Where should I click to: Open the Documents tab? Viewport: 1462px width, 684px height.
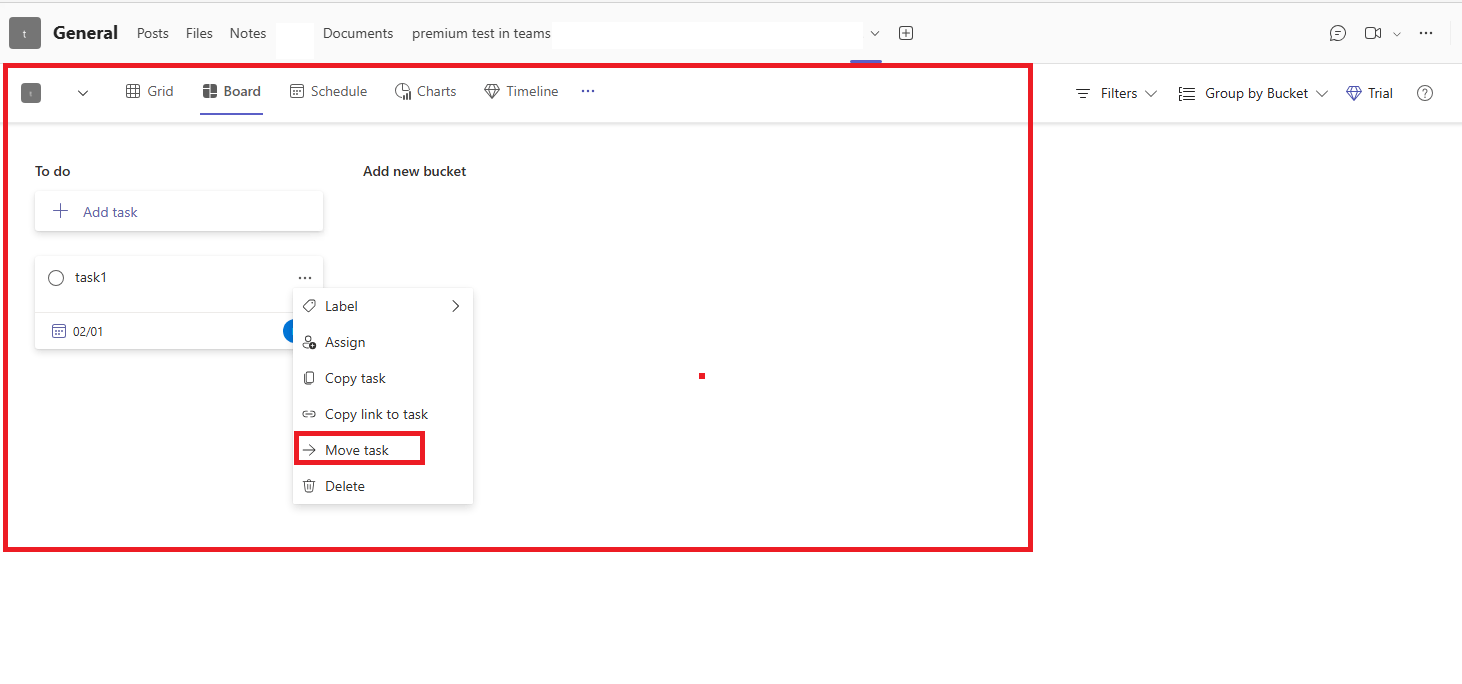(x=358, y=33)
